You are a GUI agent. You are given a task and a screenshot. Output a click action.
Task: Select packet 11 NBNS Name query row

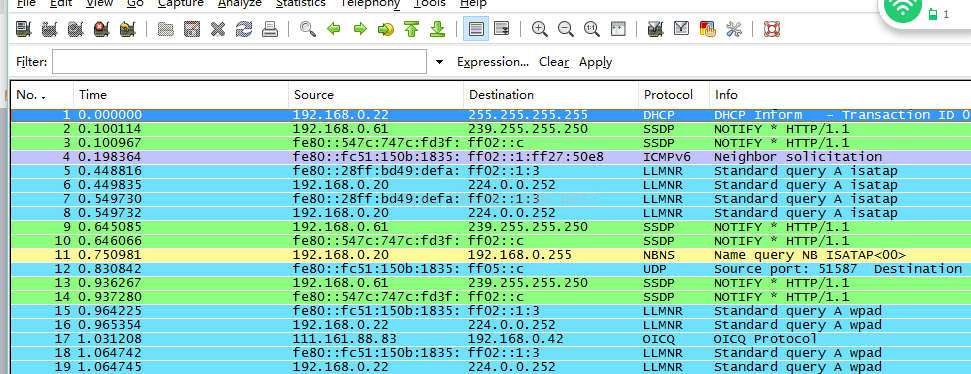(491, 255)
